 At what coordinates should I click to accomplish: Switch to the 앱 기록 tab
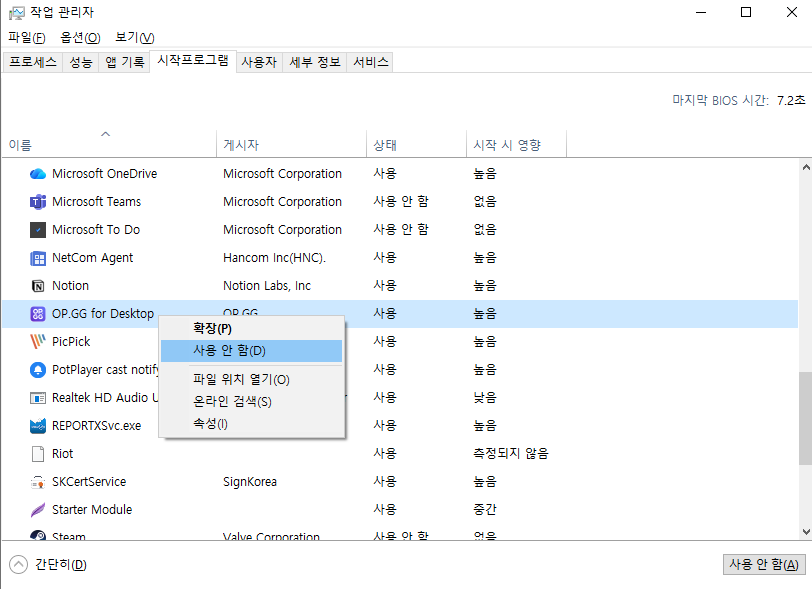124,62
